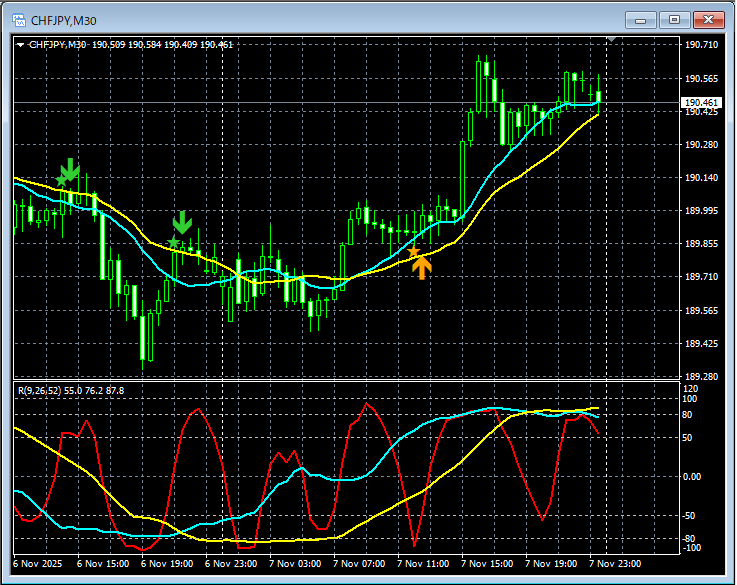This screenshot has height=585, width=737.
Task: Click the 7 Nov 23:00 time axis label
Action: (614, 563)
